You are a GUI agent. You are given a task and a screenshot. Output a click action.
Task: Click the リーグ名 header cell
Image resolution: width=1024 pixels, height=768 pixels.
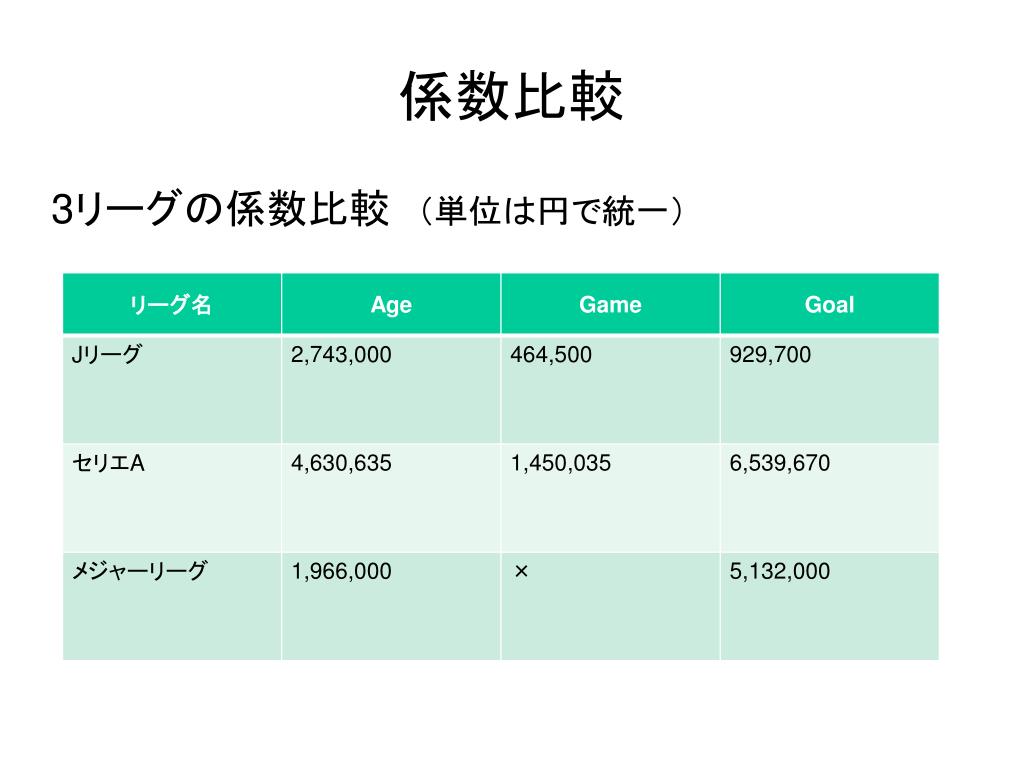point(172,304)
